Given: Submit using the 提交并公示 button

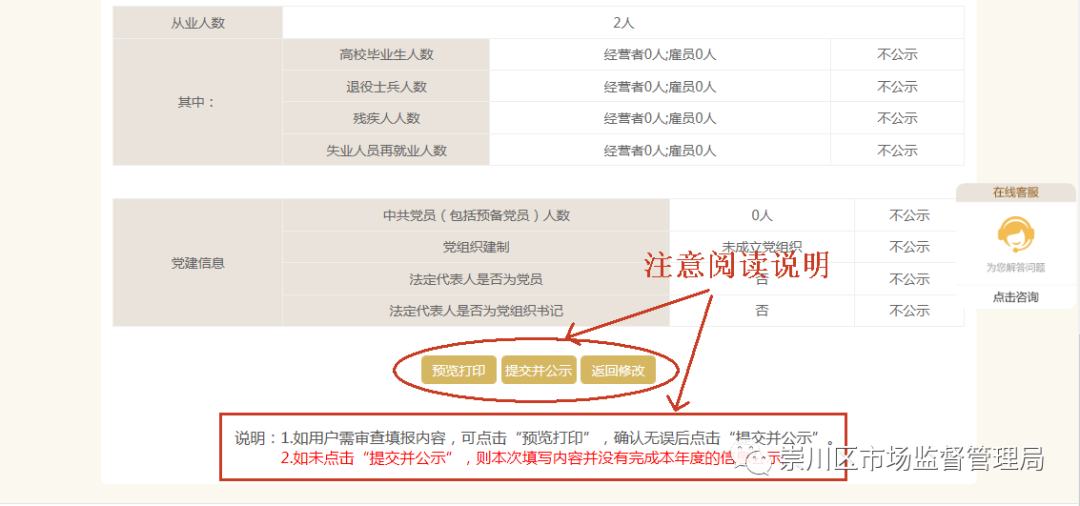Looking at the screenshot, I should click(538, 371).
